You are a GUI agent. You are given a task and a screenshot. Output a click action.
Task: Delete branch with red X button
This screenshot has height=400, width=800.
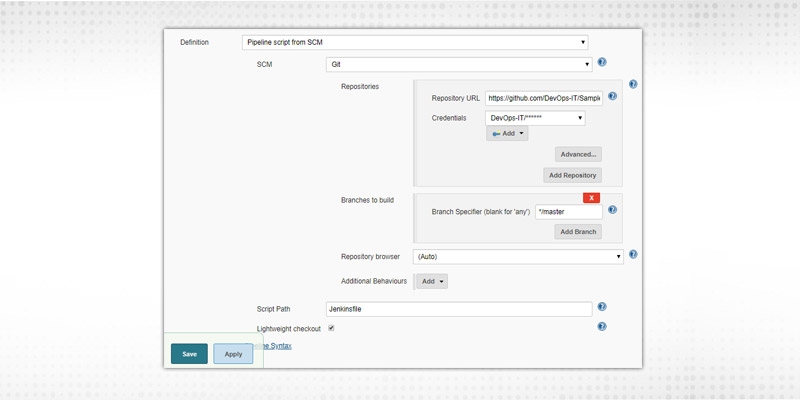click(x=591, y=198)
